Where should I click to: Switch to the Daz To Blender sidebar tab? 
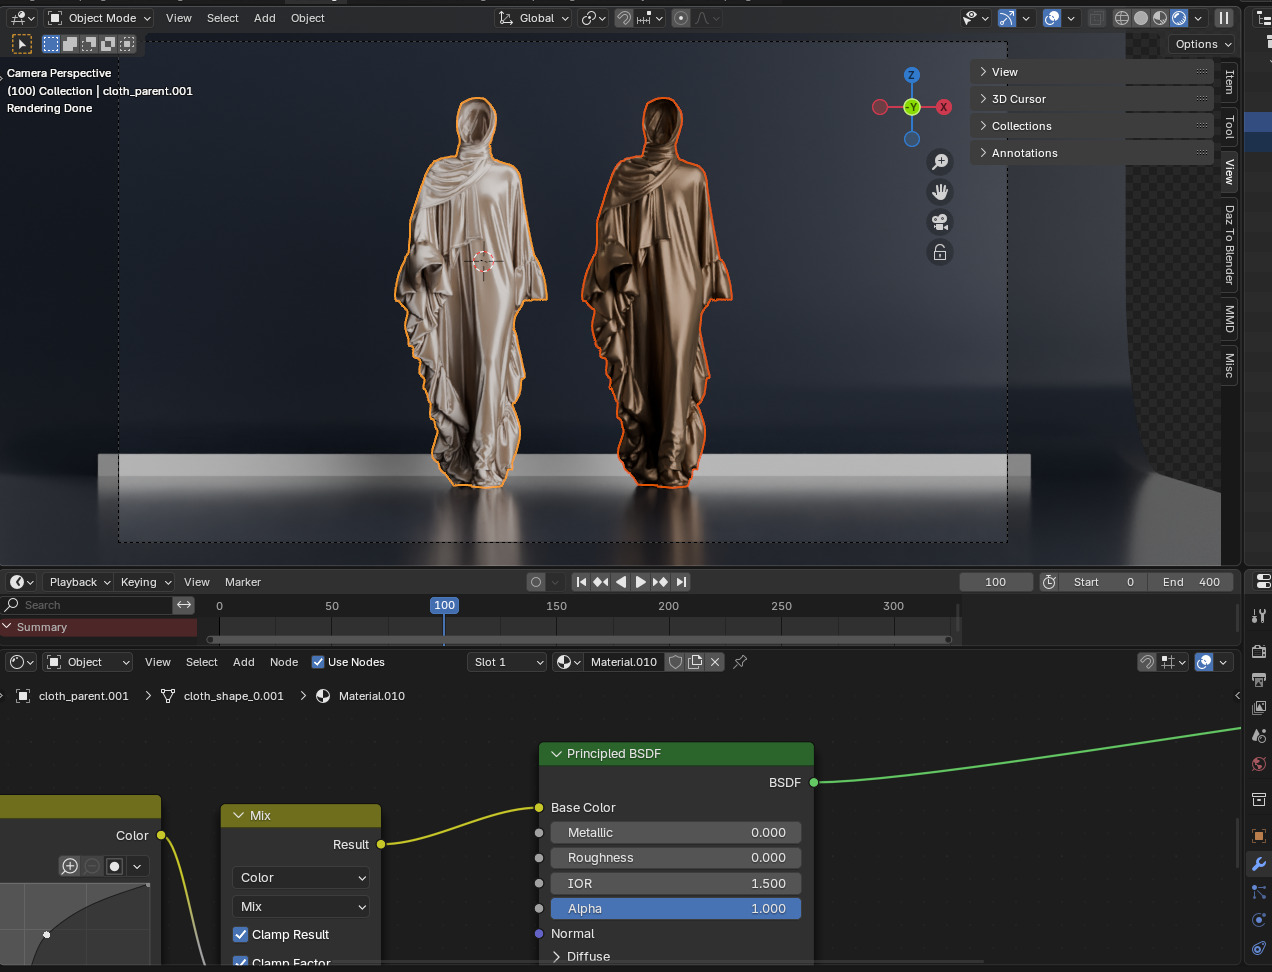click(1230, 245)
